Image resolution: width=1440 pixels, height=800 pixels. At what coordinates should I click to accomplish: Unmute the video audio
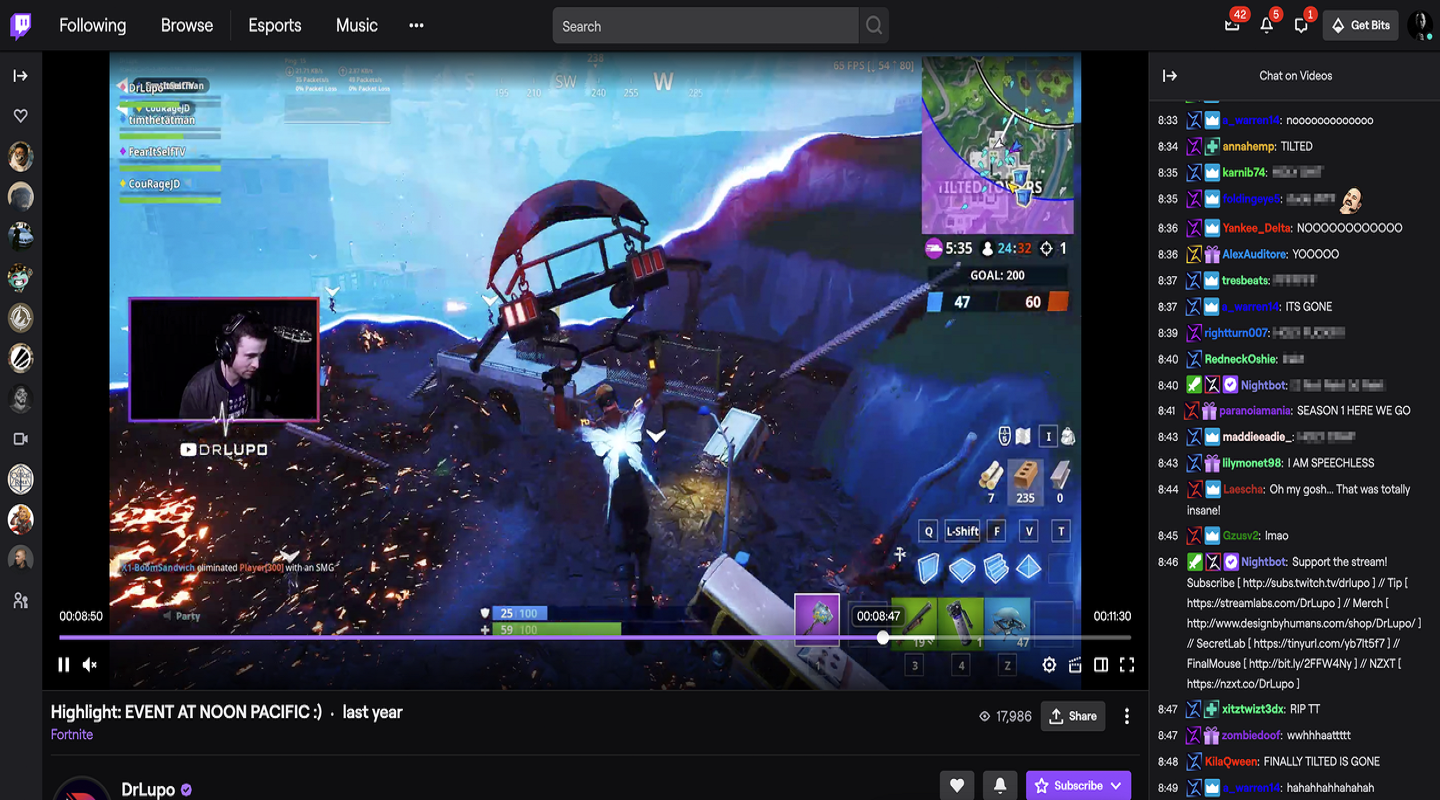coord(90,665)
